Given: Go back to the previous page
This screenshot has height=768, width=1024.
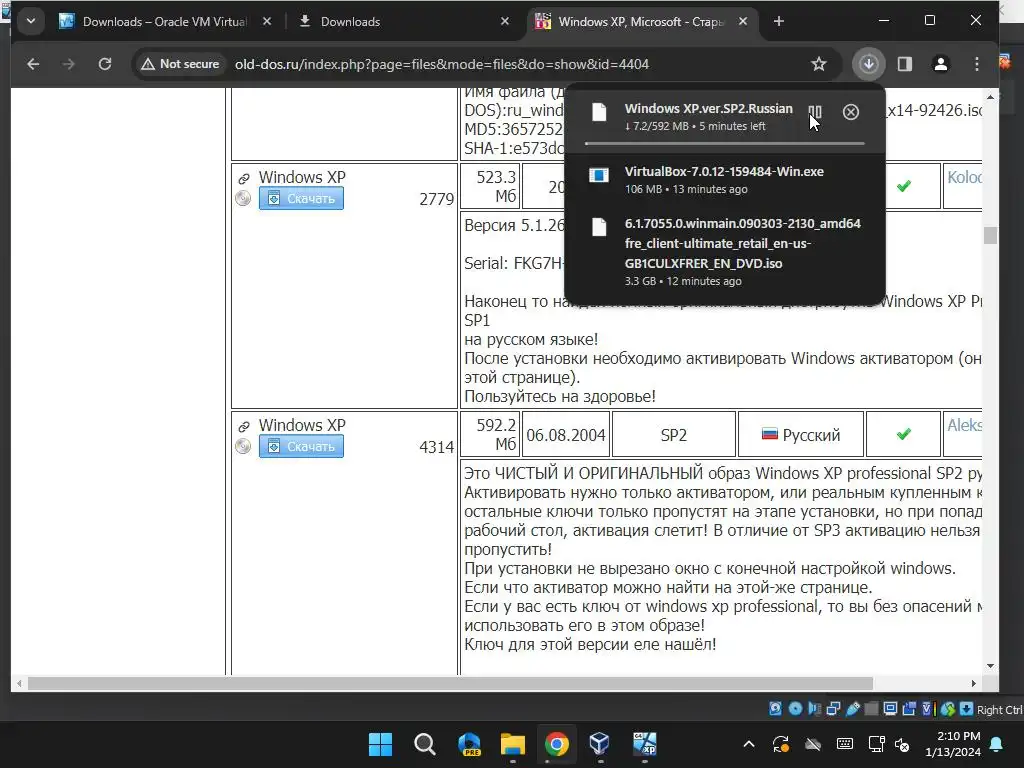Looking at the screenshot, I should click(x=33, y=64).
